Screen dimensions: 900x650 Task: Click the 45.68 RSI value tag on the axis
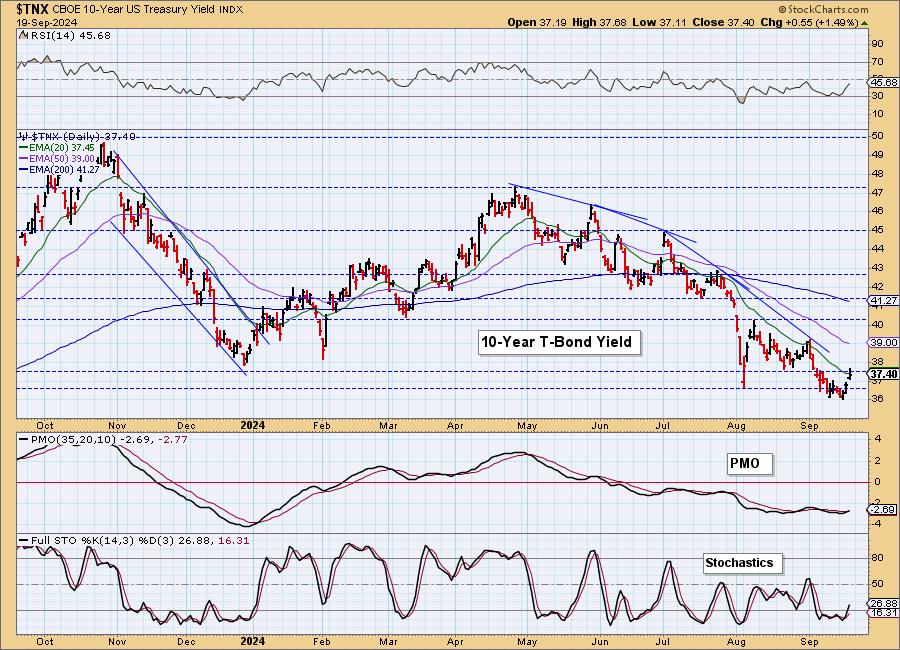pyautogui.click(x=884, y=82)
